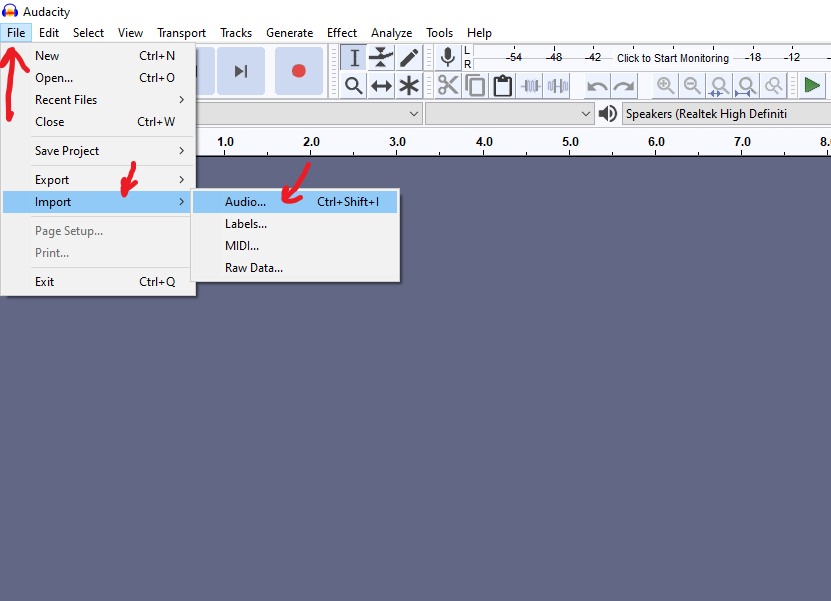Click the Zoom In magnifier button
The width and height of the screenshot is (831, 601).
tap(665, 86)
